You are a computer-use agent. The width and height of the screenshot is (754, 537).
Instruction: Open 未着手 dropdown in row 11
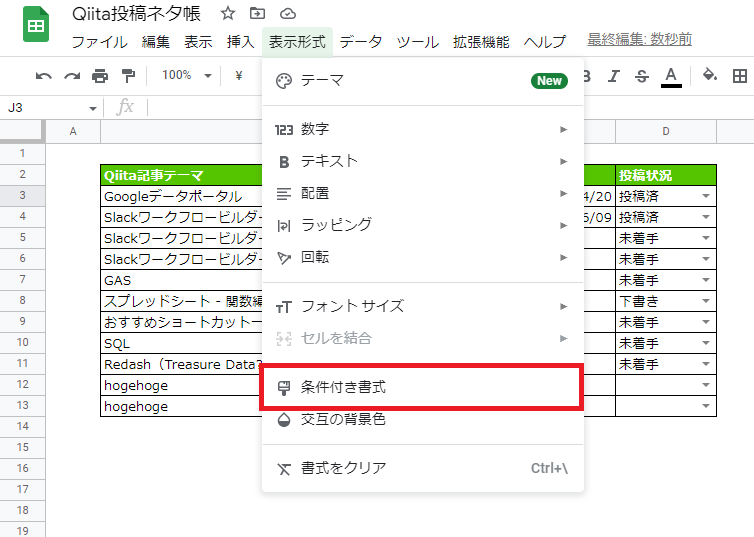tap(706, 364)
